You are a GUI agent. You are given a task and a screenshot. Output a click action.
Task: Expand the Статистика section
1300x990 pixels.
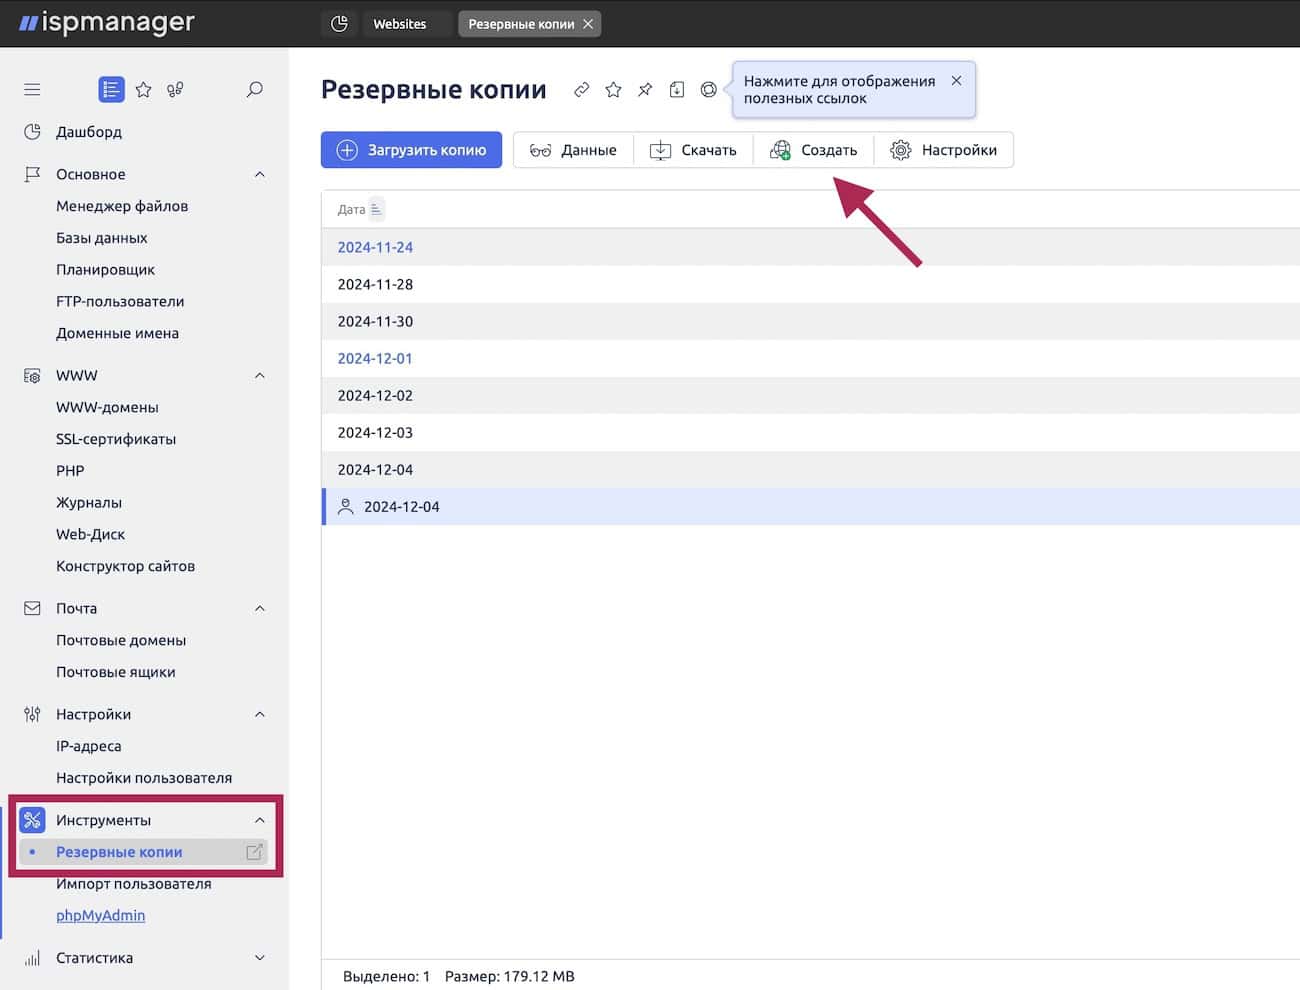(x=260, y=958)
